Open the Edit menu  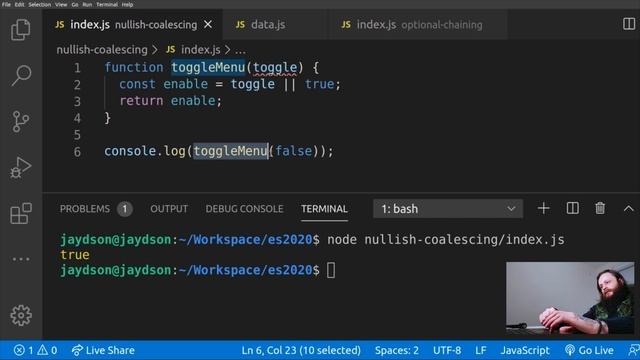[x=19, y=4]
